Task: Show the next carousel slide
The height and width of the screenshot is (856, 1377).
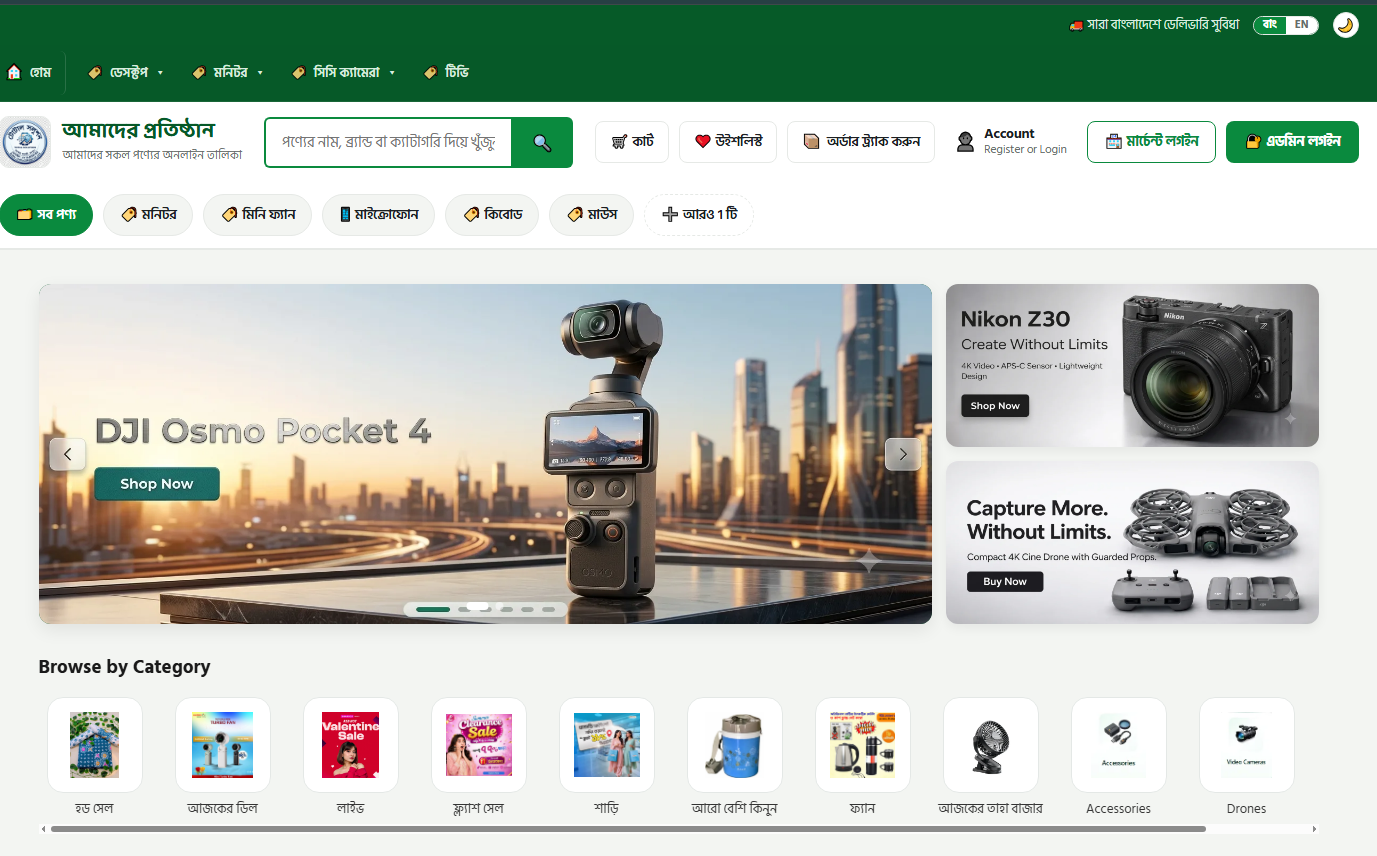Action: coord(903,454)
